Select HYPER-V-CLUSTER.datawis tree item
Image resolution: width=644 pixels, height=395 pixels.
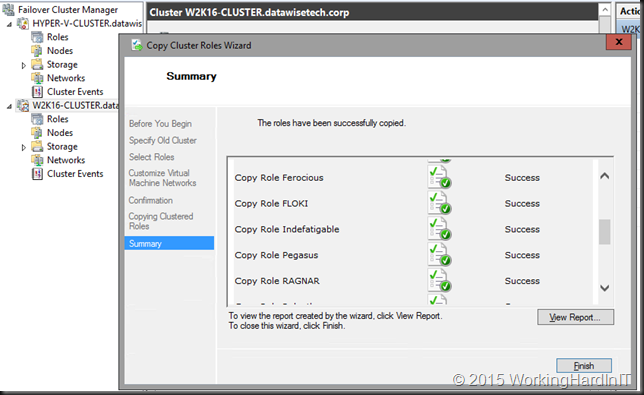pyautogui.click(x=87, y=23)
